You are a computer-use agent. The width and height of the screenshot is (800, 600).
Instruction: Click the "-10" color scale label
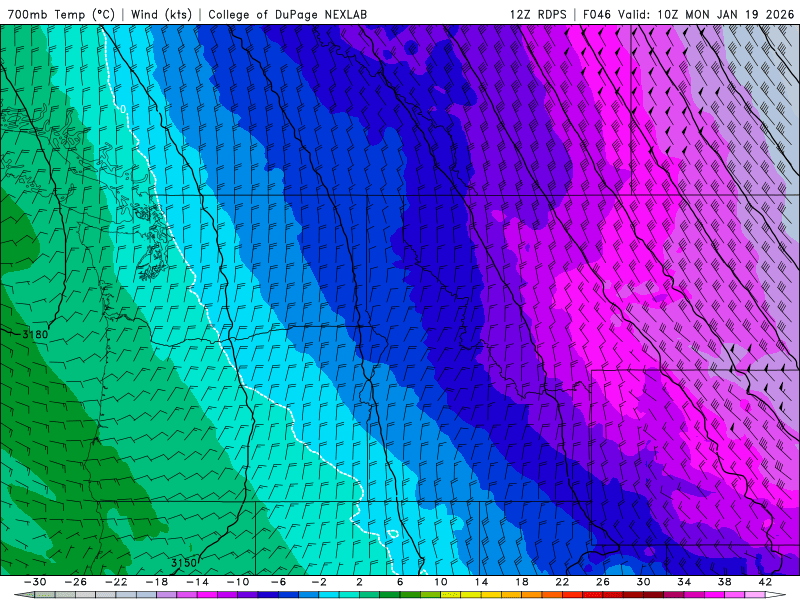point(238,582)
